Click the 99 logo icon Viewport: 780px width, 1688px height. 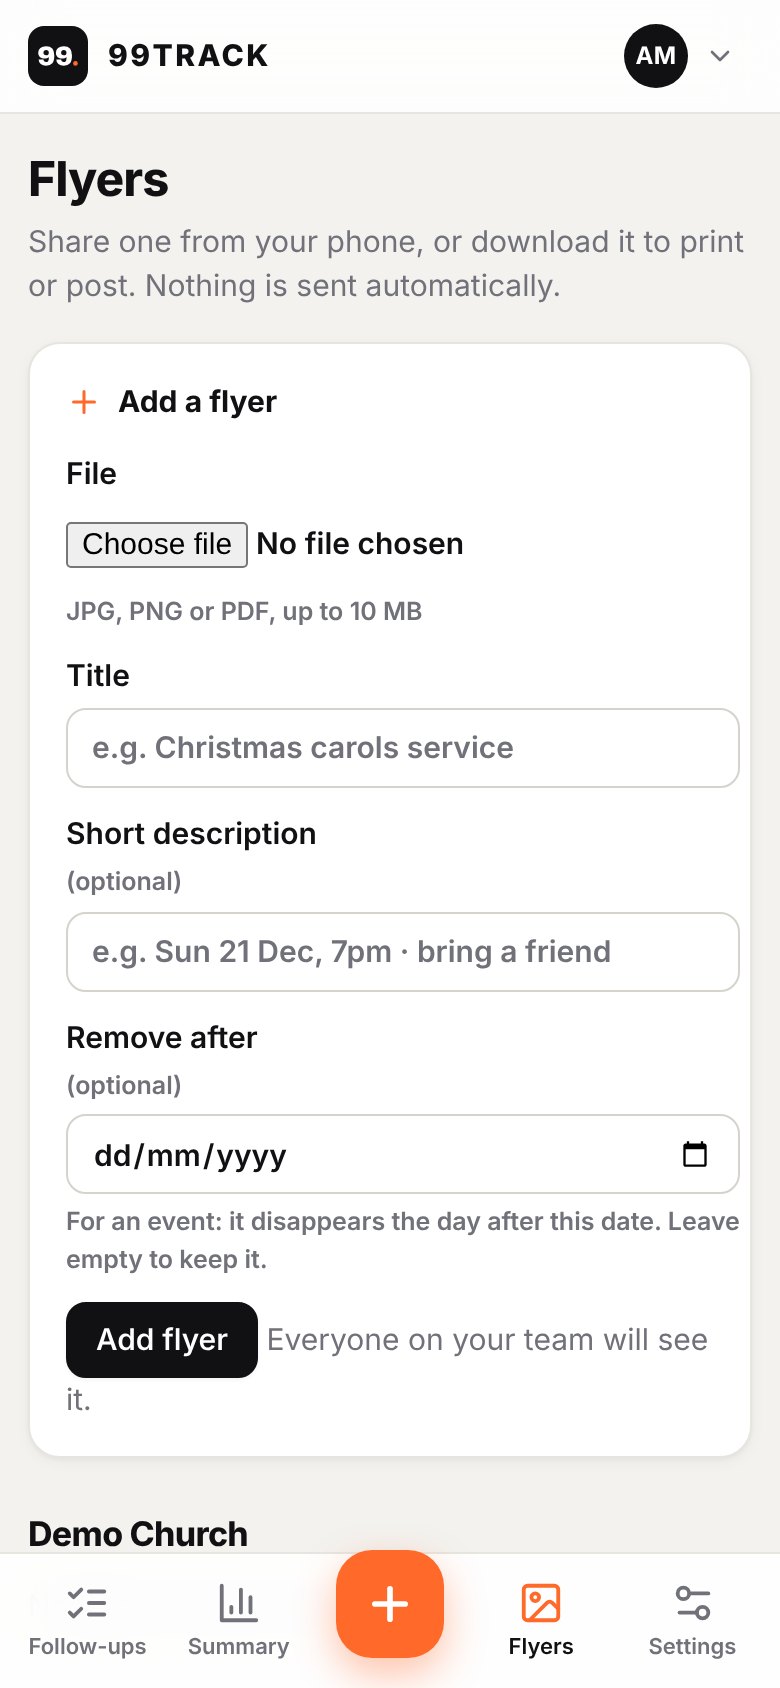click(x=58, y=56)
